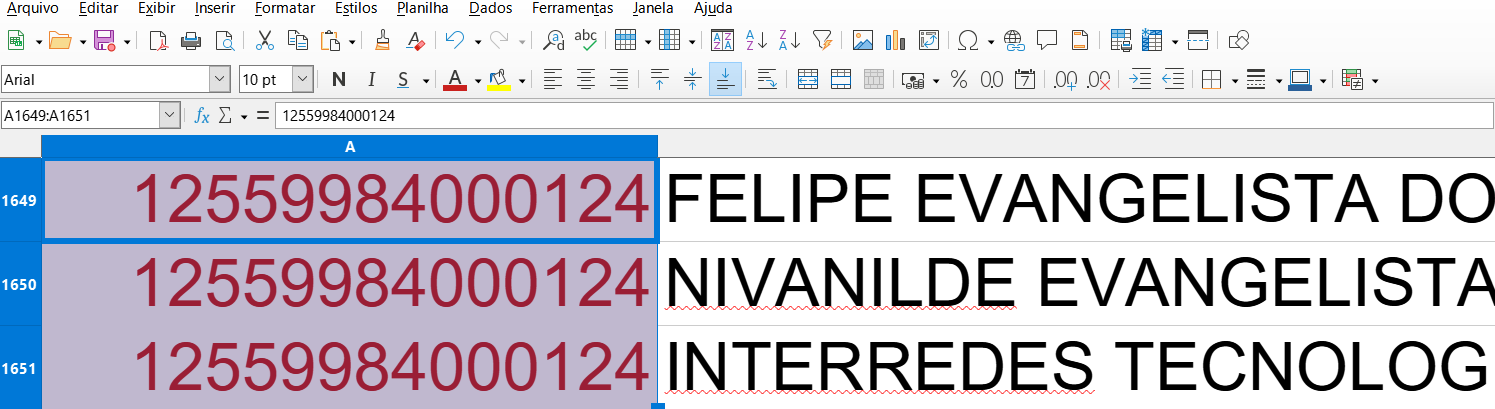Click the Clear Direct Formatting icon

coord(416,41)
